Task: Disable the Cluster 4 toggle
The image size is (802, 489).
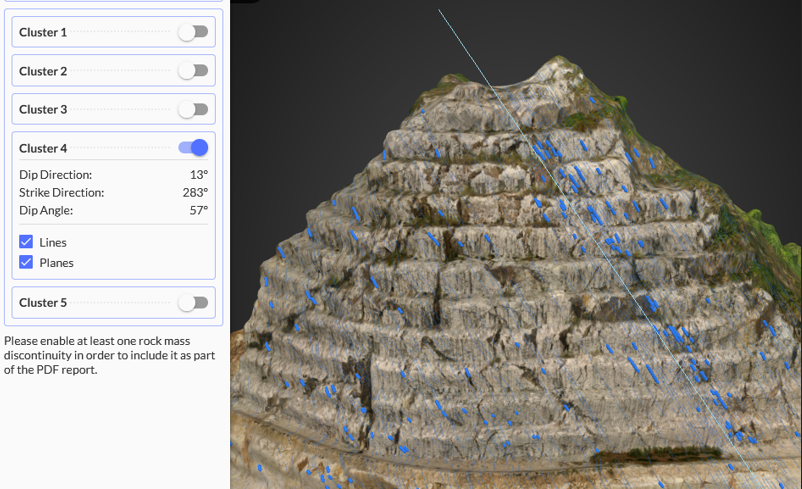Action: pyautogui.click(x=193, y=148)
